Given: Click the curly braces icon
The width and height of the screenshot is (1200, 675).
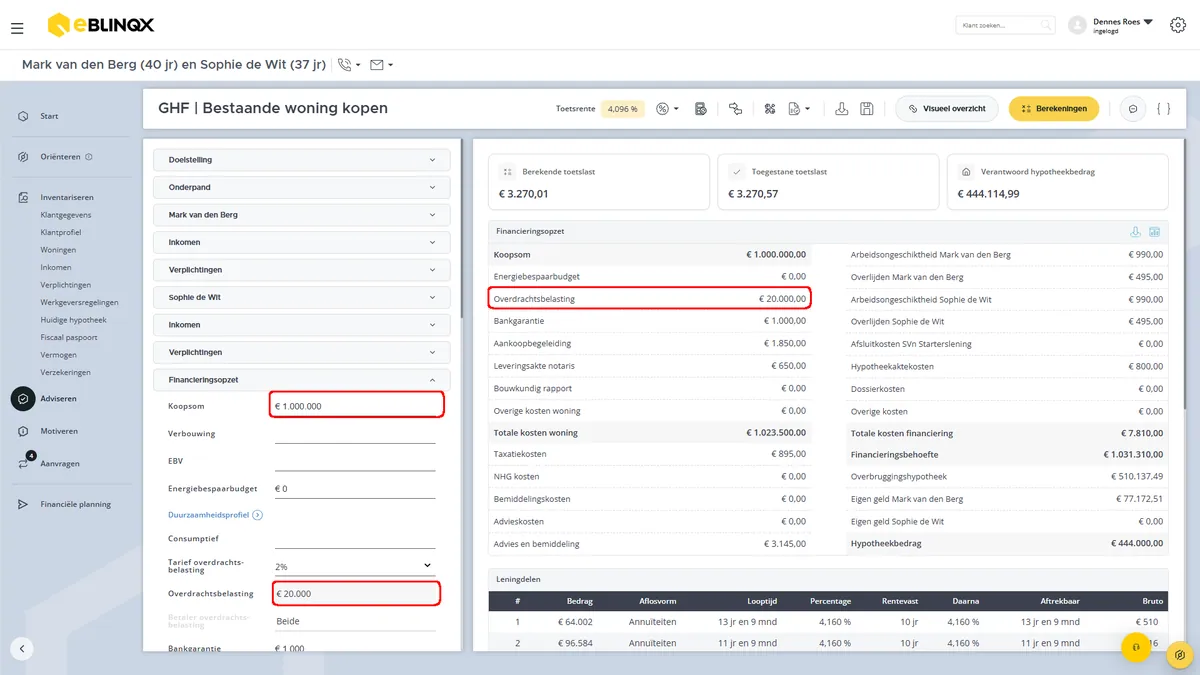Looking at the screenshot, I should pos(1163,108).
